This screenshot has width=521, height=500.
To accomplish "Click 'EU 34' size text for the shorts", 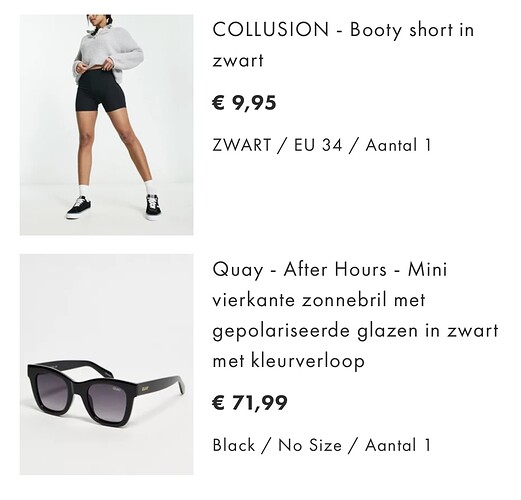I will 318,145.
